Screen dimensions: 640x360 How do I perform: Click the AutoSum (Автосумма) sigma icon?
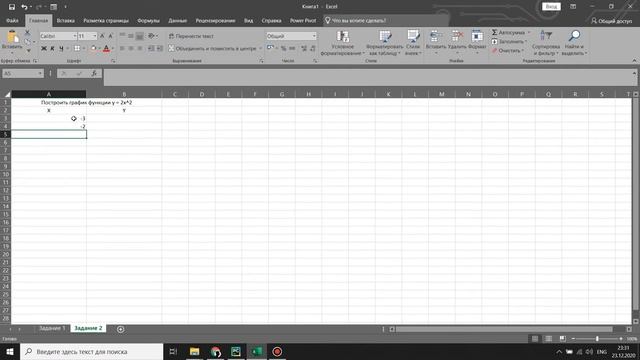pyautogui.click(x=494, y=33)
